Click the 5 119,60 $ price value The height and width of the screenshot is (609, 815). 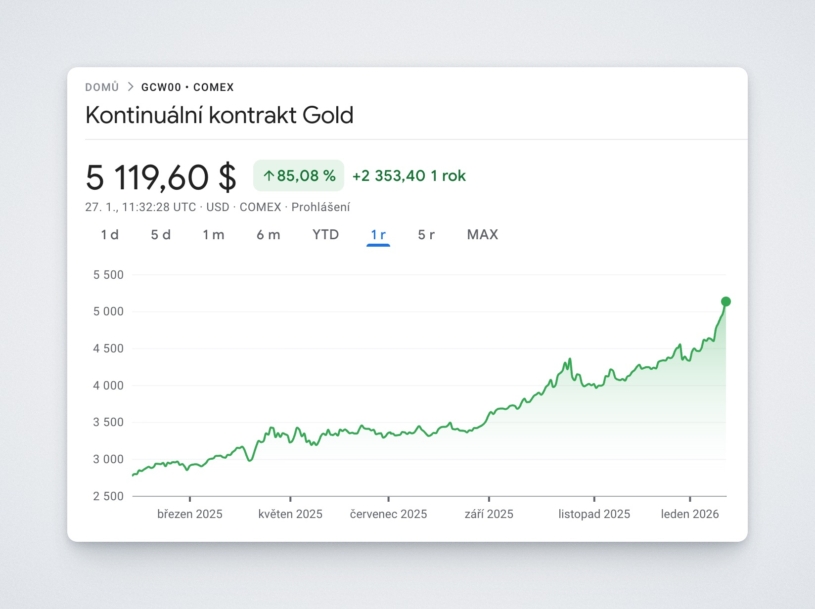click(x=161, y=177)
